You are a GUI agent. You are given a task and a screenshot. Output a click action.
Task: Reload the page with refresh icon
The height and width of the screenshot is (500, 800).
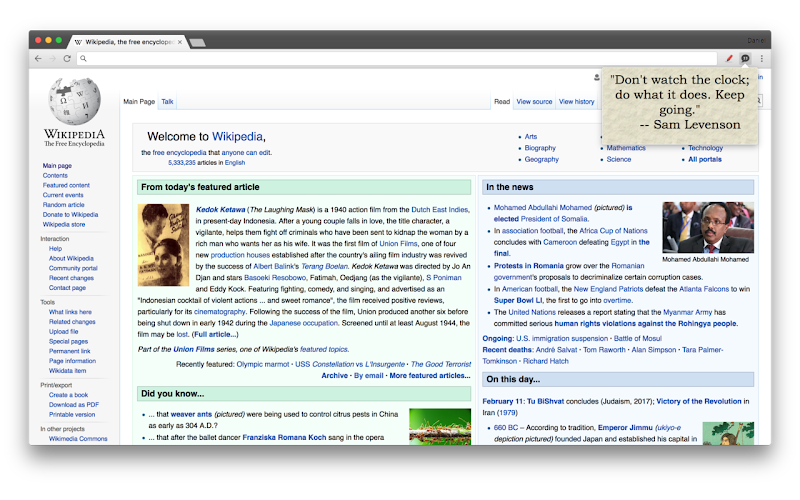67,59
